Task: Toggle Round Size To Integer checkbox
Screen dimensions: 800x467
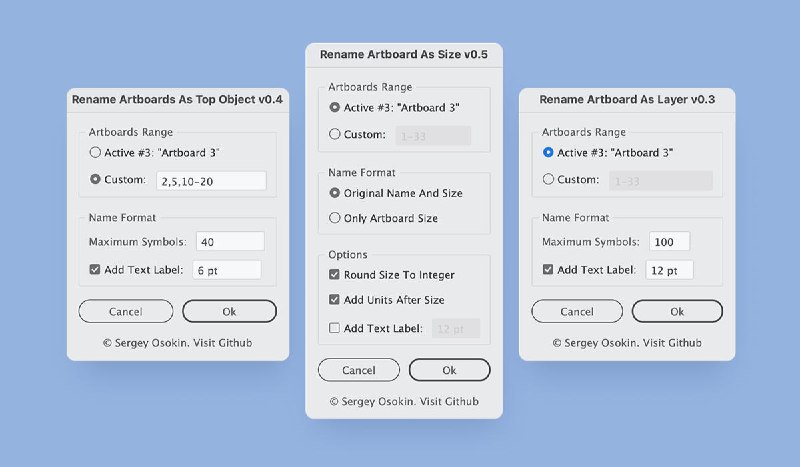Action: point(334,275)
